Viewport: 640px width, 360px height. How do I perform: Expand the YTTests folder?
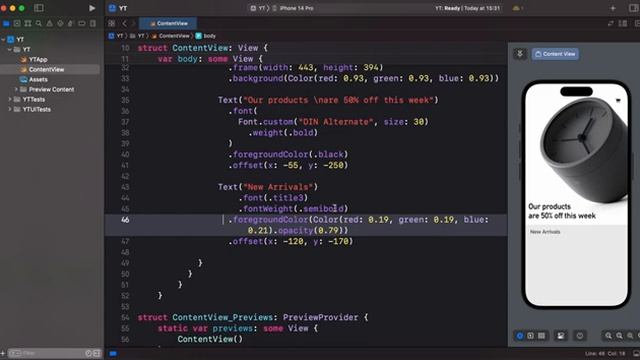(x=9, y=99)
